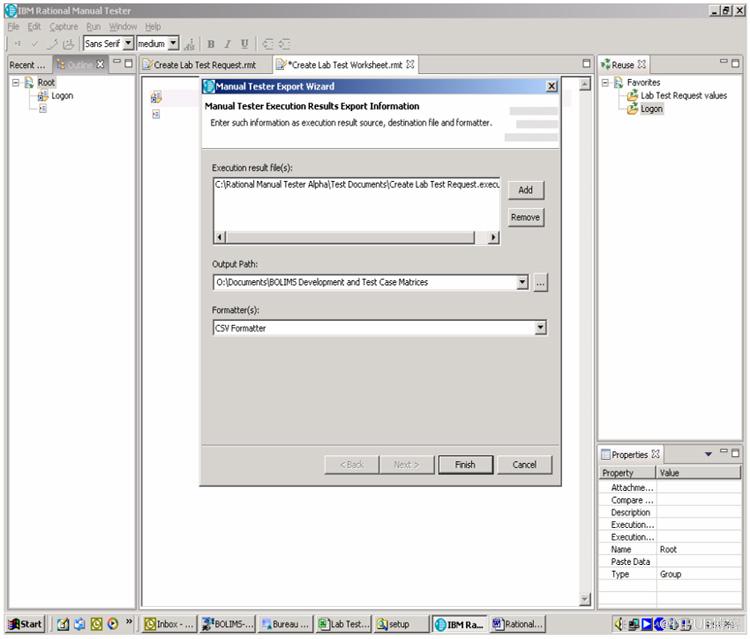
Task: Maximize the editor area
Action: tap(586, 64)
